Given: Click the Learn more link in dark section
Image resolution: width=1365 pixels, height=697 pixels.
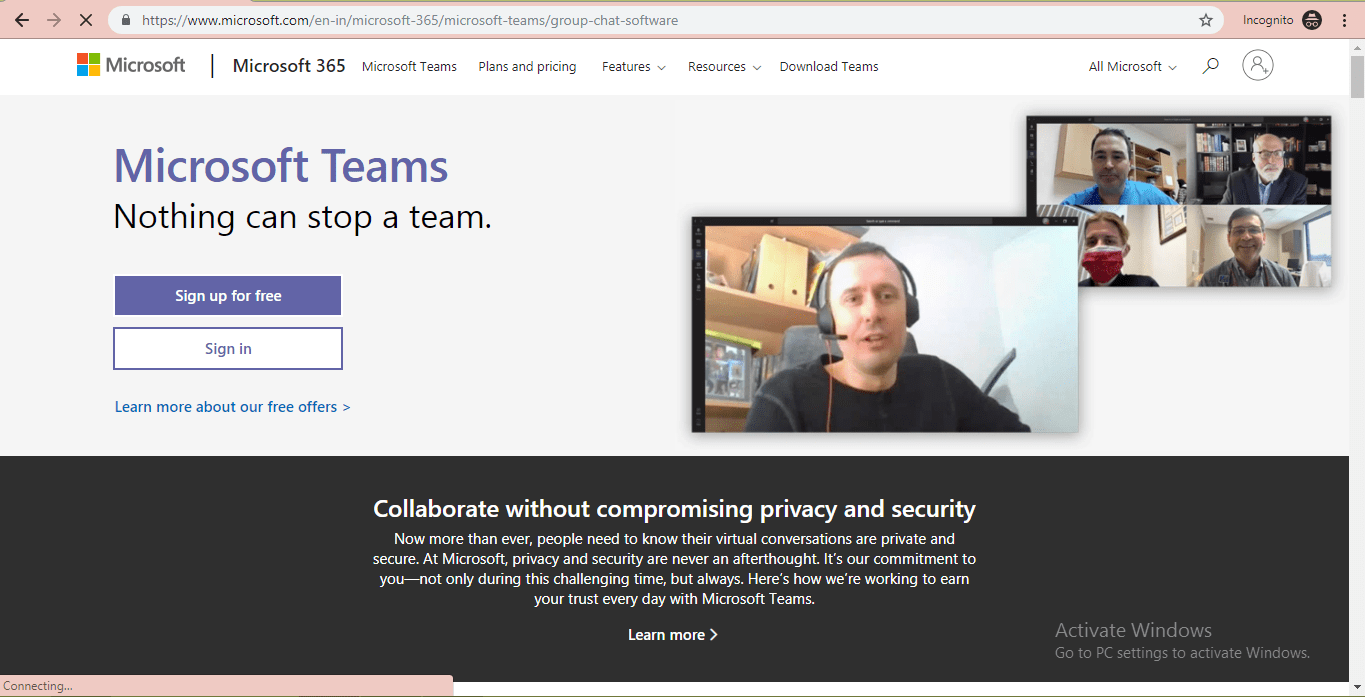Looking at the screenshot, I should (x=673, y=635).
